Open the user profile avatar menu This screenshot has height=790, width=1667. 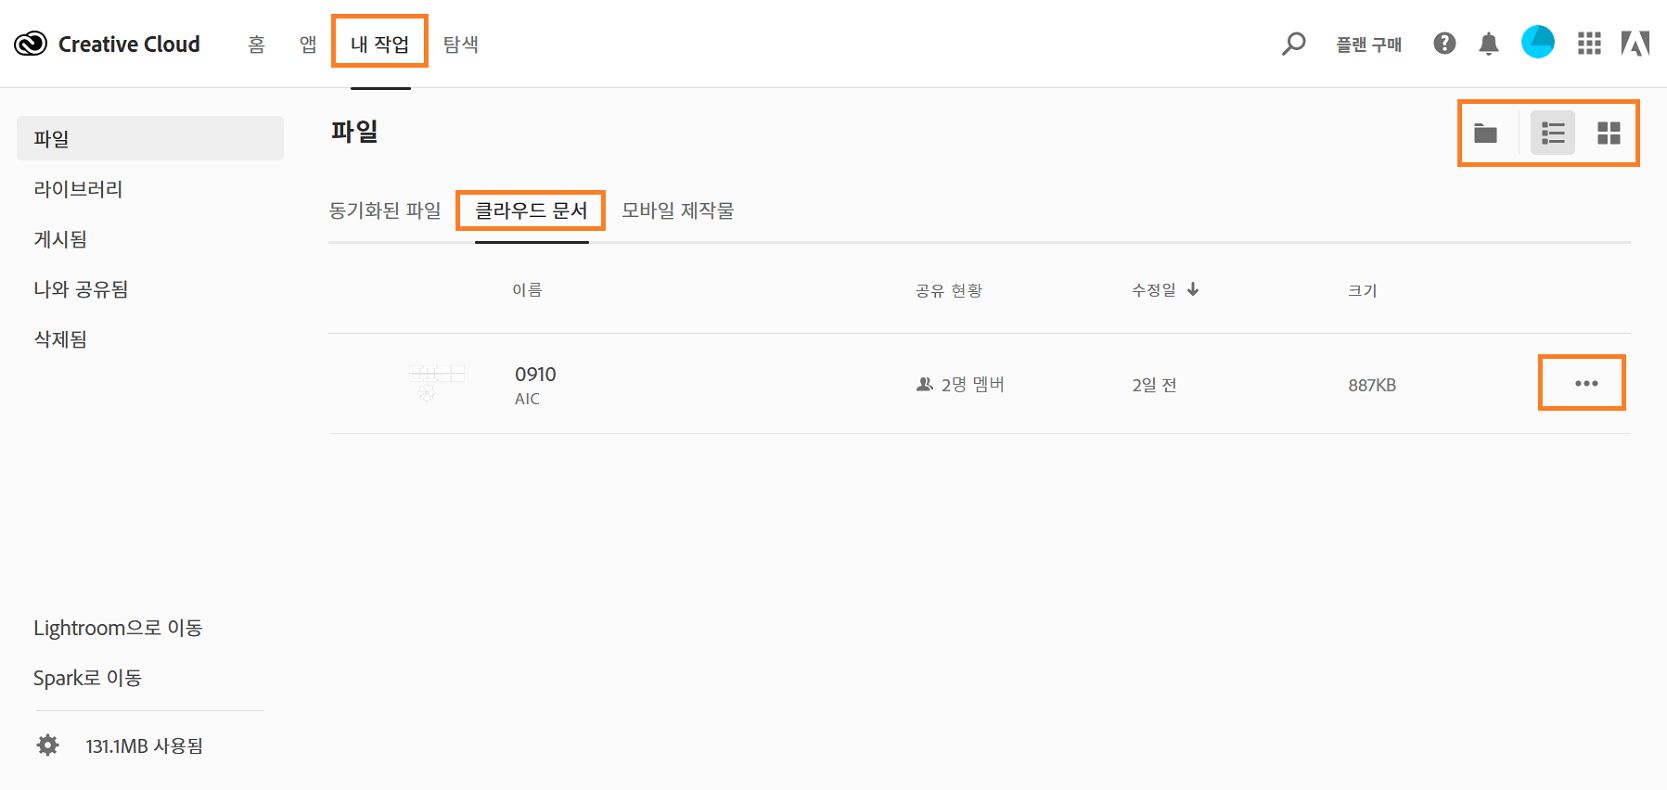[x=1537, y=43]
